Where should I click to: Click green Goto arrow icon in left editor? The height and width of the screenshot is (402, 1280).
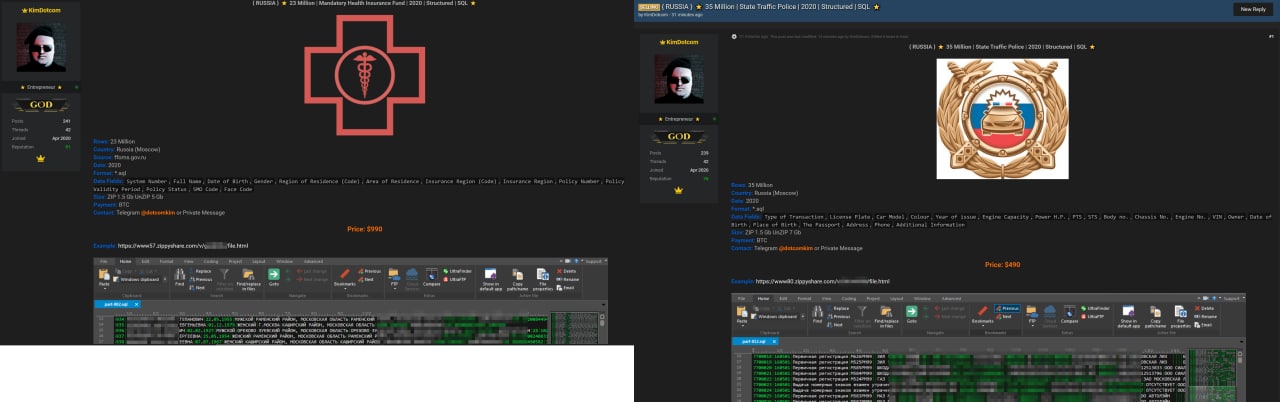273,276
